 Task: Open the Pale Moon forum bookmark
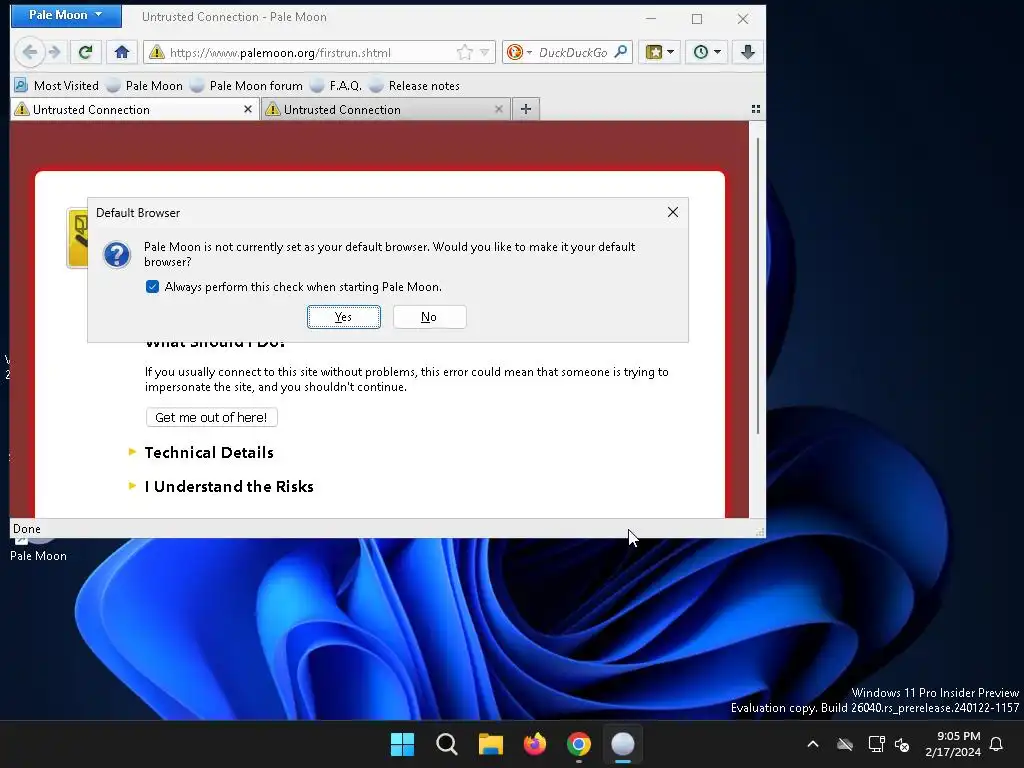point(247,86)
